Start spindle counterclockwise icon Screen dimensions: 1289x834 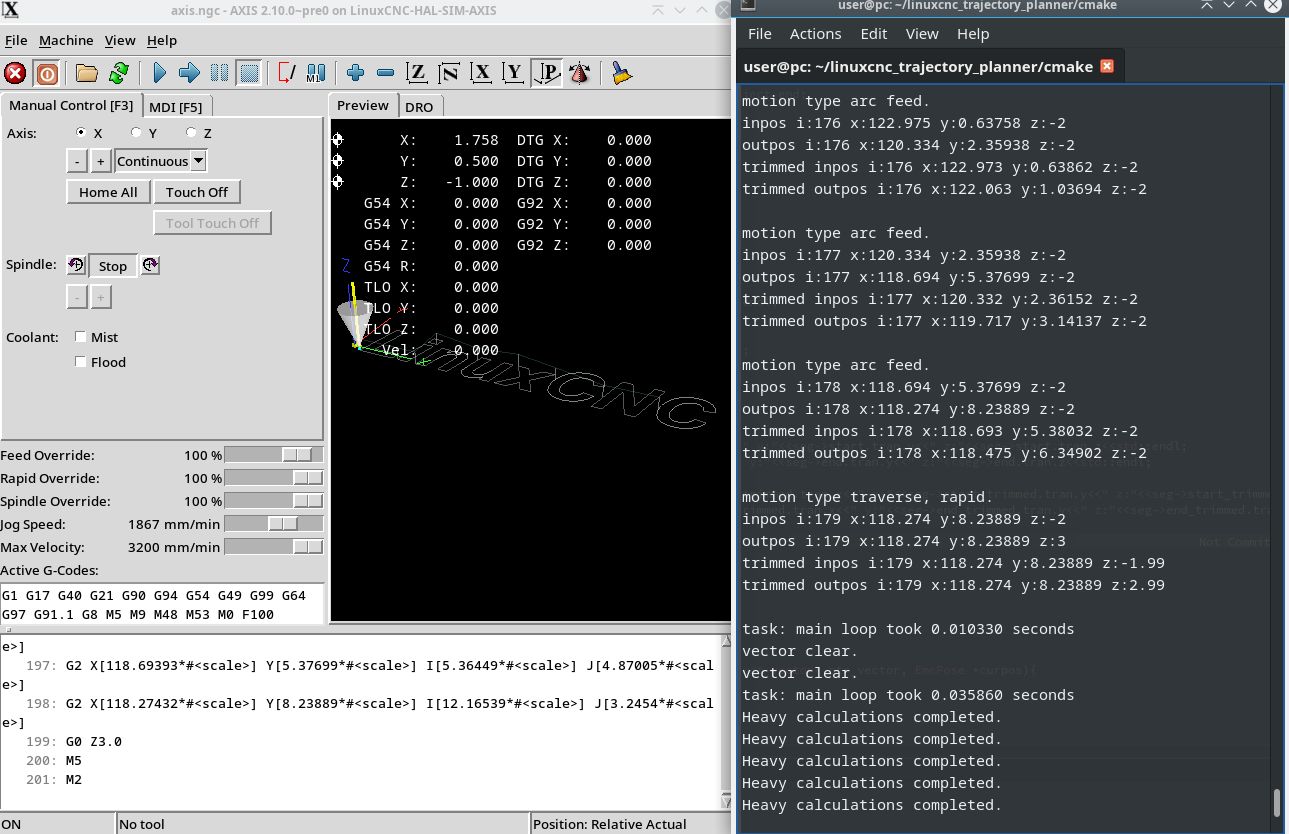[x=76, y=265]
